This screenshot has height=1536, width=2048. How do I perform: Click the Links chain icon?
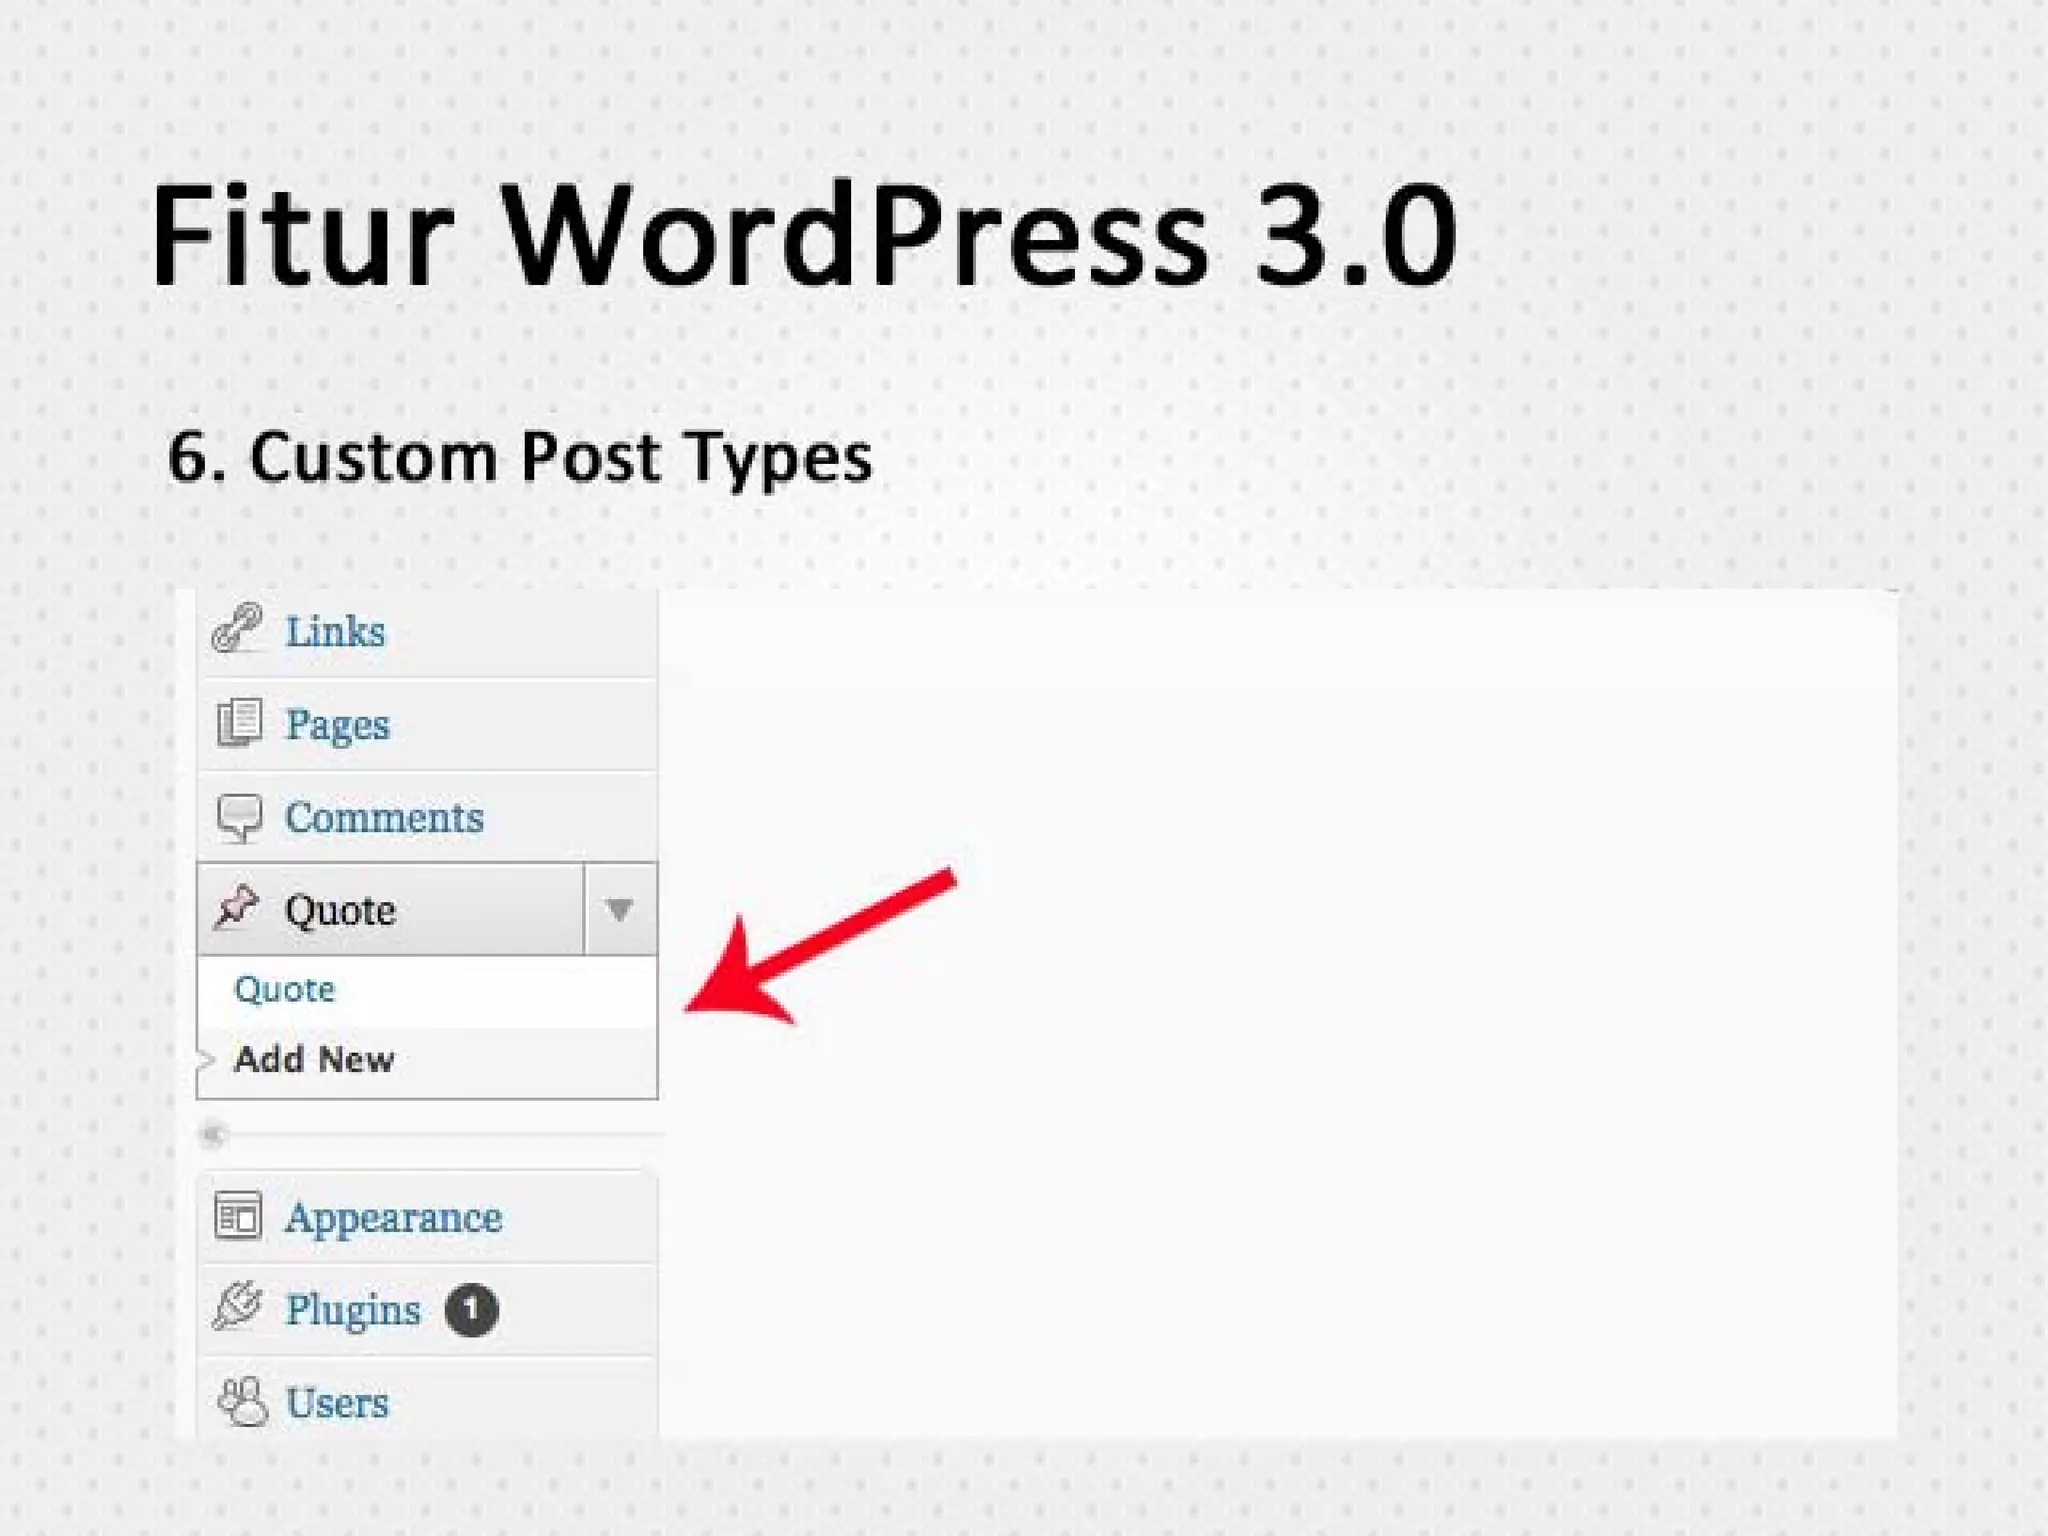238,630
